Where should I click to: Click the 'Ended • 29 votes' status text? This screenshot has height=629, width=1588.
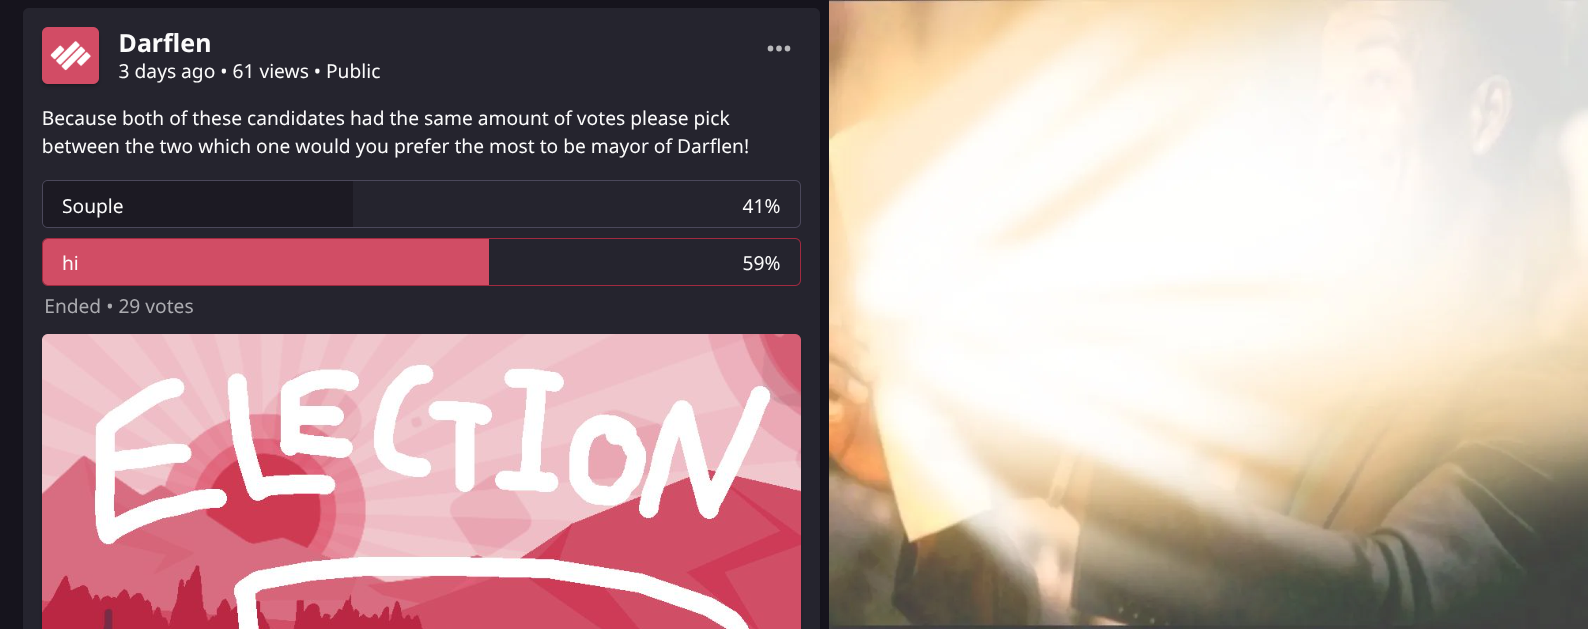119,307
